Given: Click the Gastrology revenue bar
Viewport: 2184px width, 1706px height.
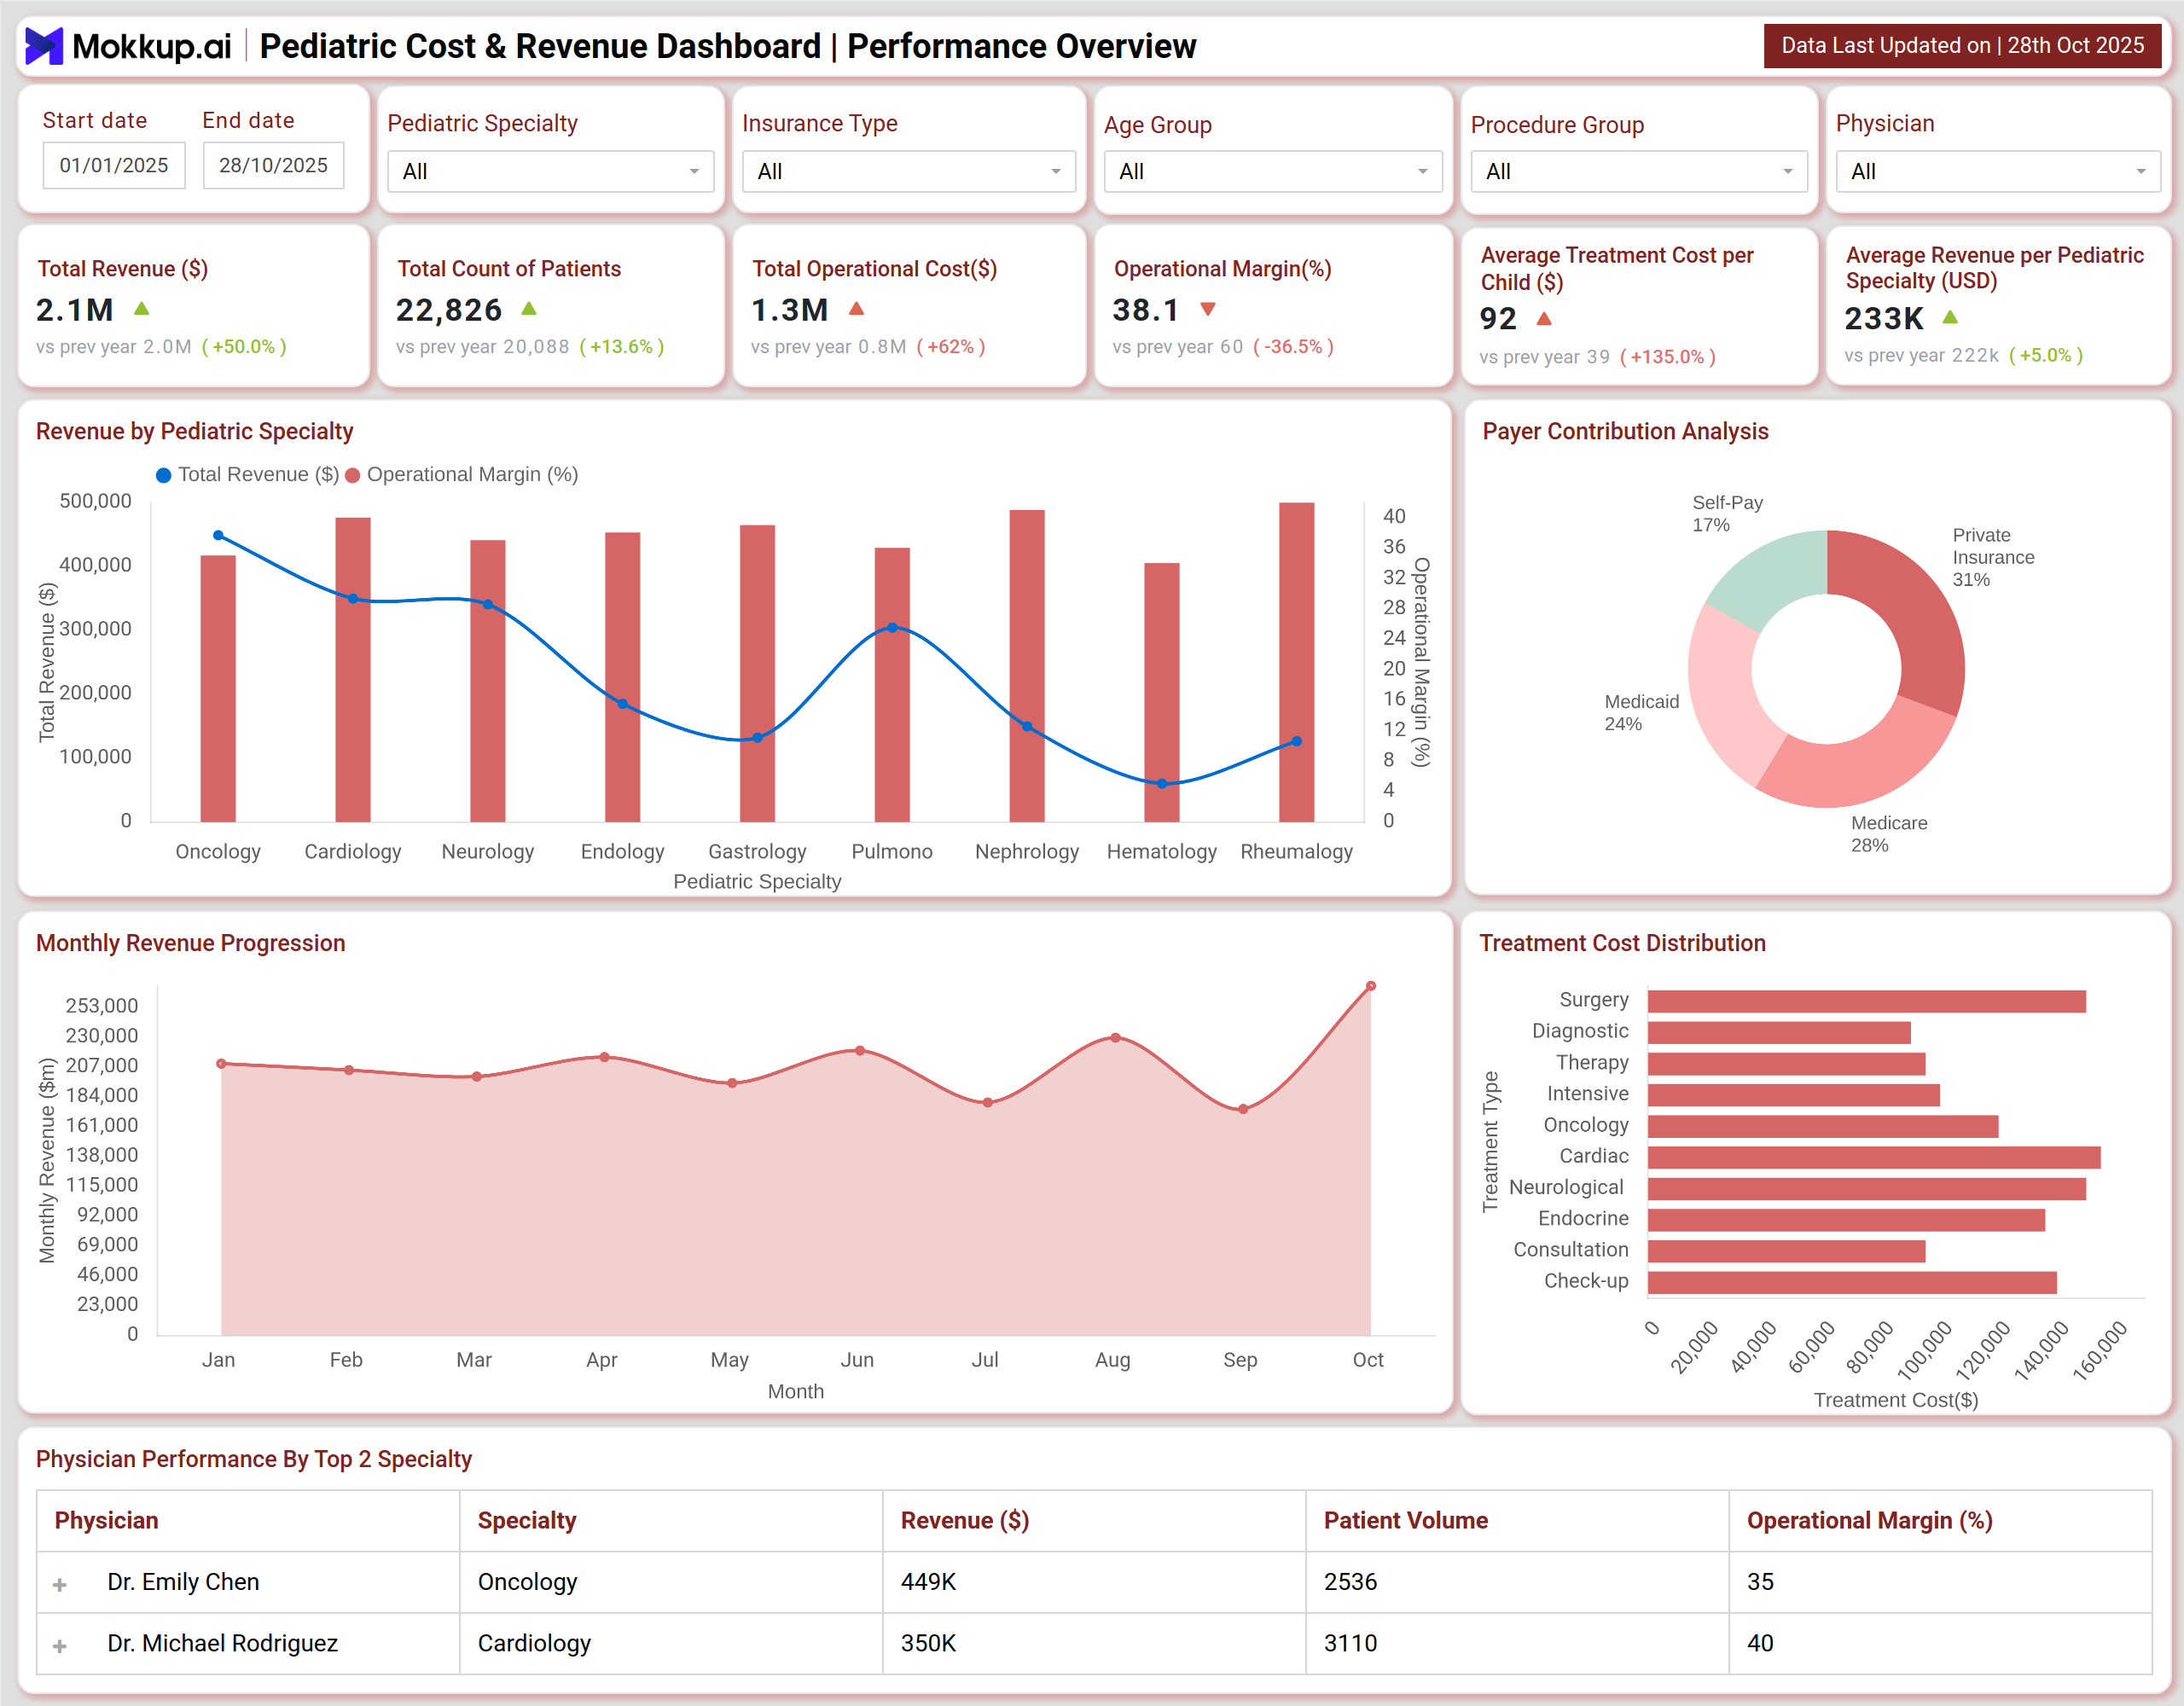Looking at the screenshot, I should point(757,673).
